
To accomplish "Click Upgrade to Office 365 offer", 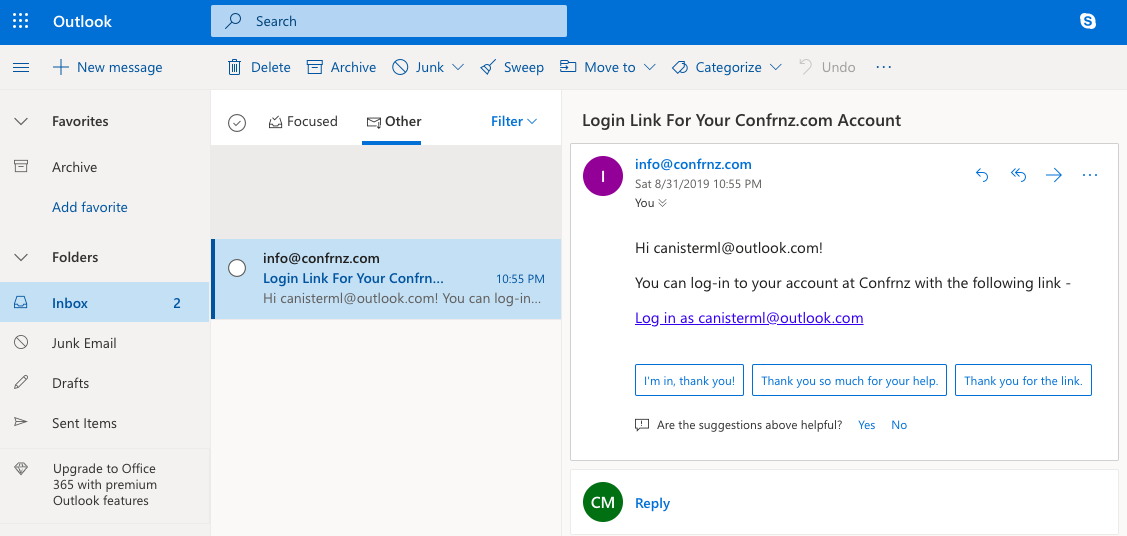I will (x=104, y=485).
